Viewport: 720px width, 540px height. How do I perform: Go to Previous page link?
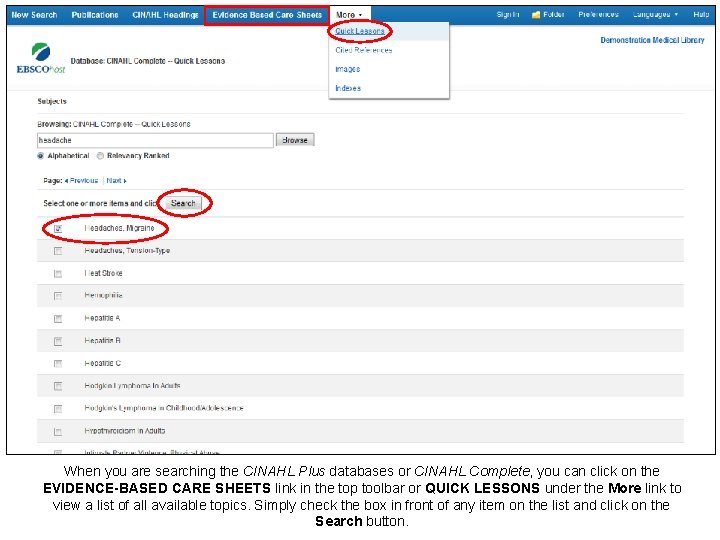pyautogui.click(x=82, y=180)
